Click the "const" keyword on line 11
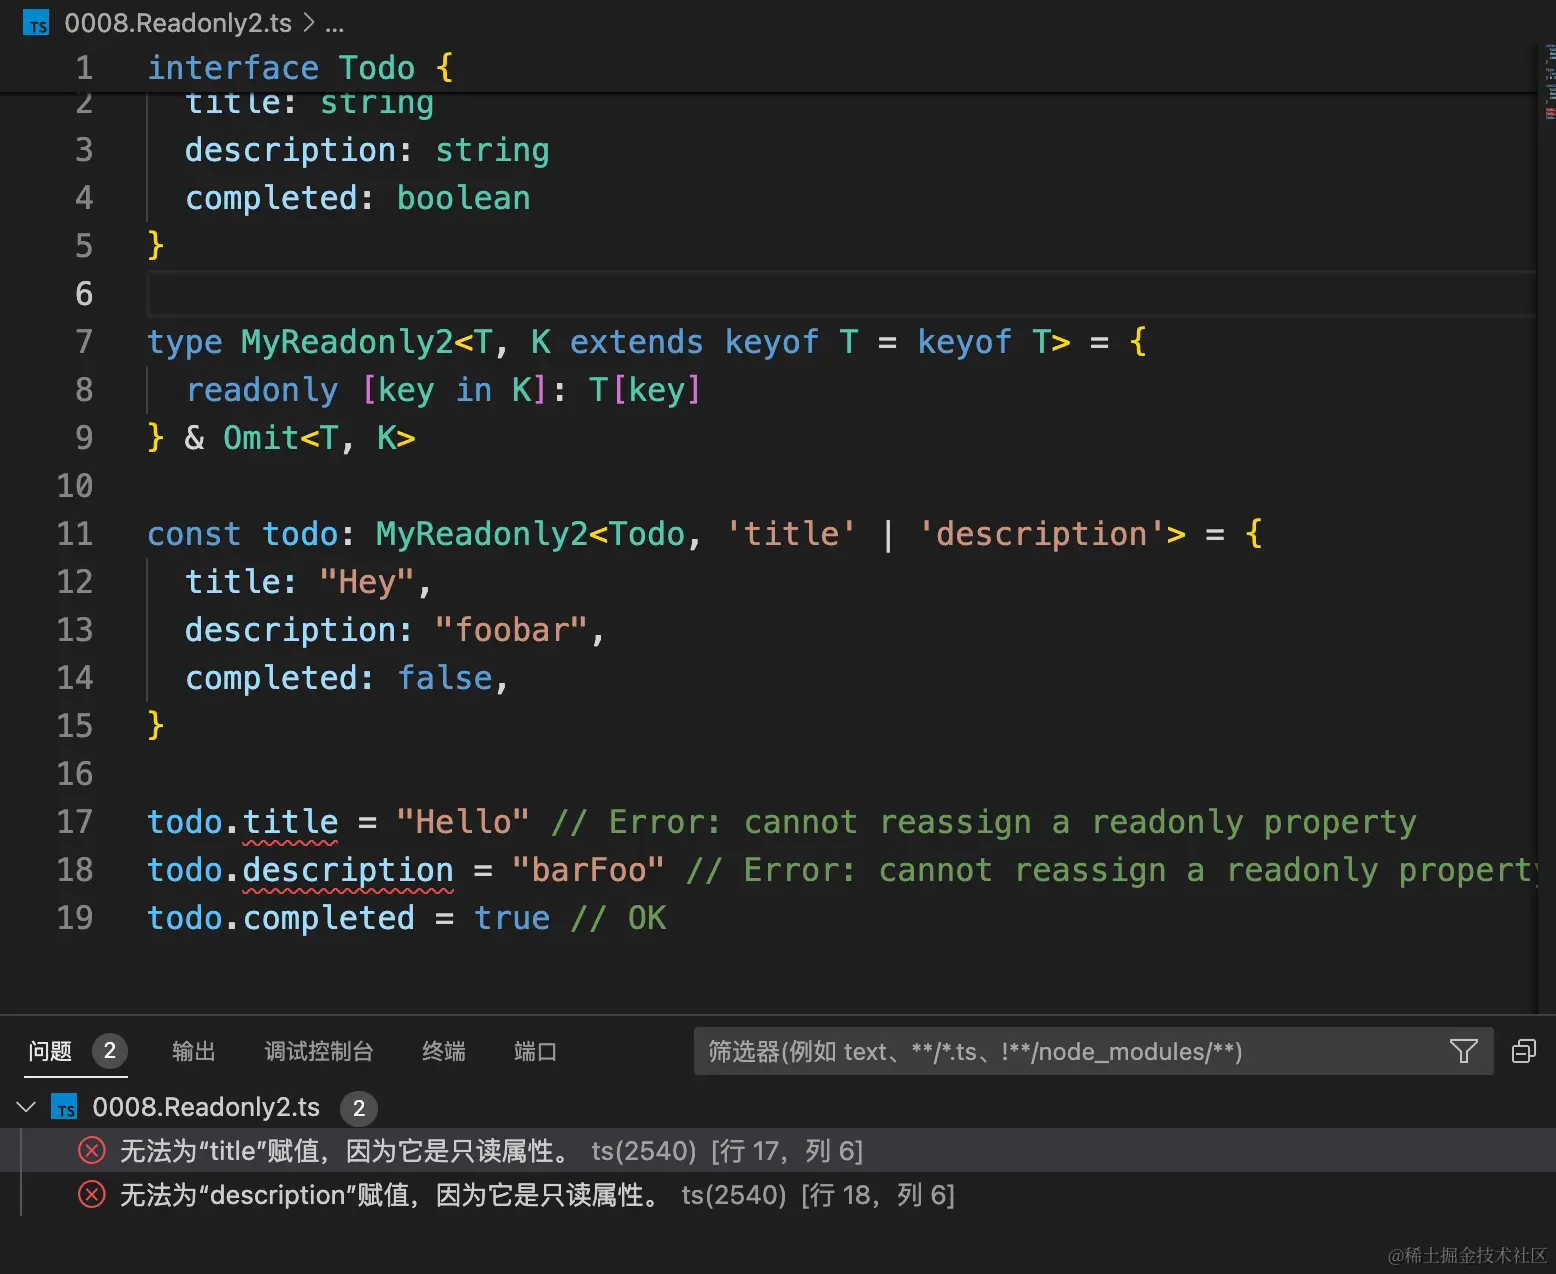Viewport: 1556px width, 1274px height. [194, 534]
